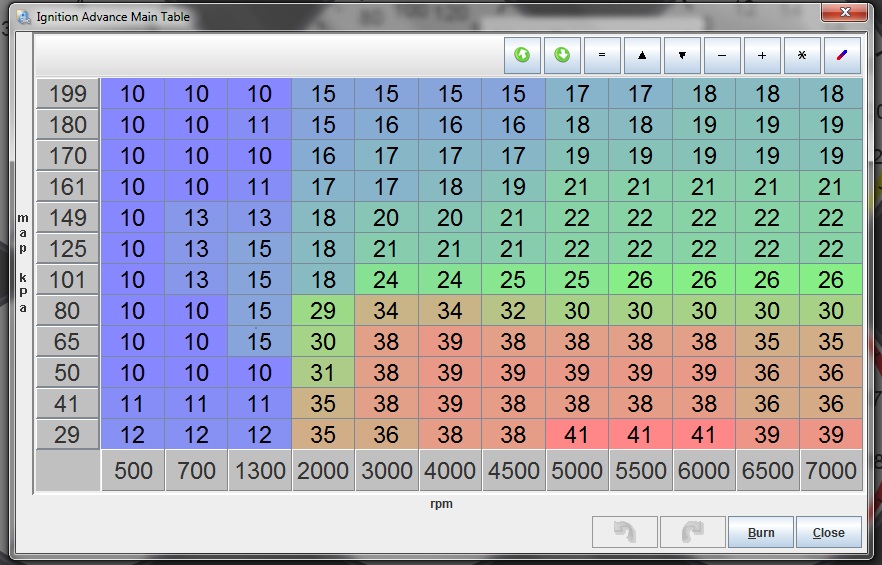
Task: Click the Burn button
Action: tap(760, 532)
